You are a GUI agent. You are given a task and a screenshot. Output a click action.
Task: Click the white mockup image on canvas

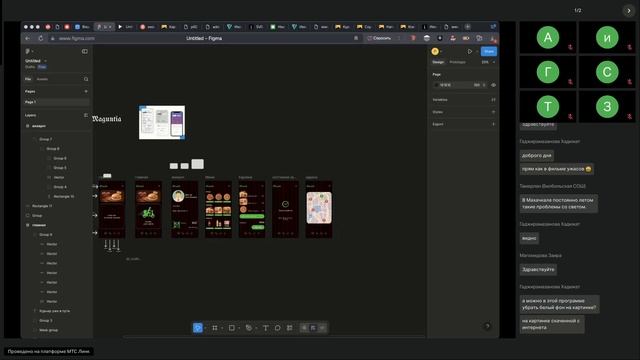pos(162,122)
